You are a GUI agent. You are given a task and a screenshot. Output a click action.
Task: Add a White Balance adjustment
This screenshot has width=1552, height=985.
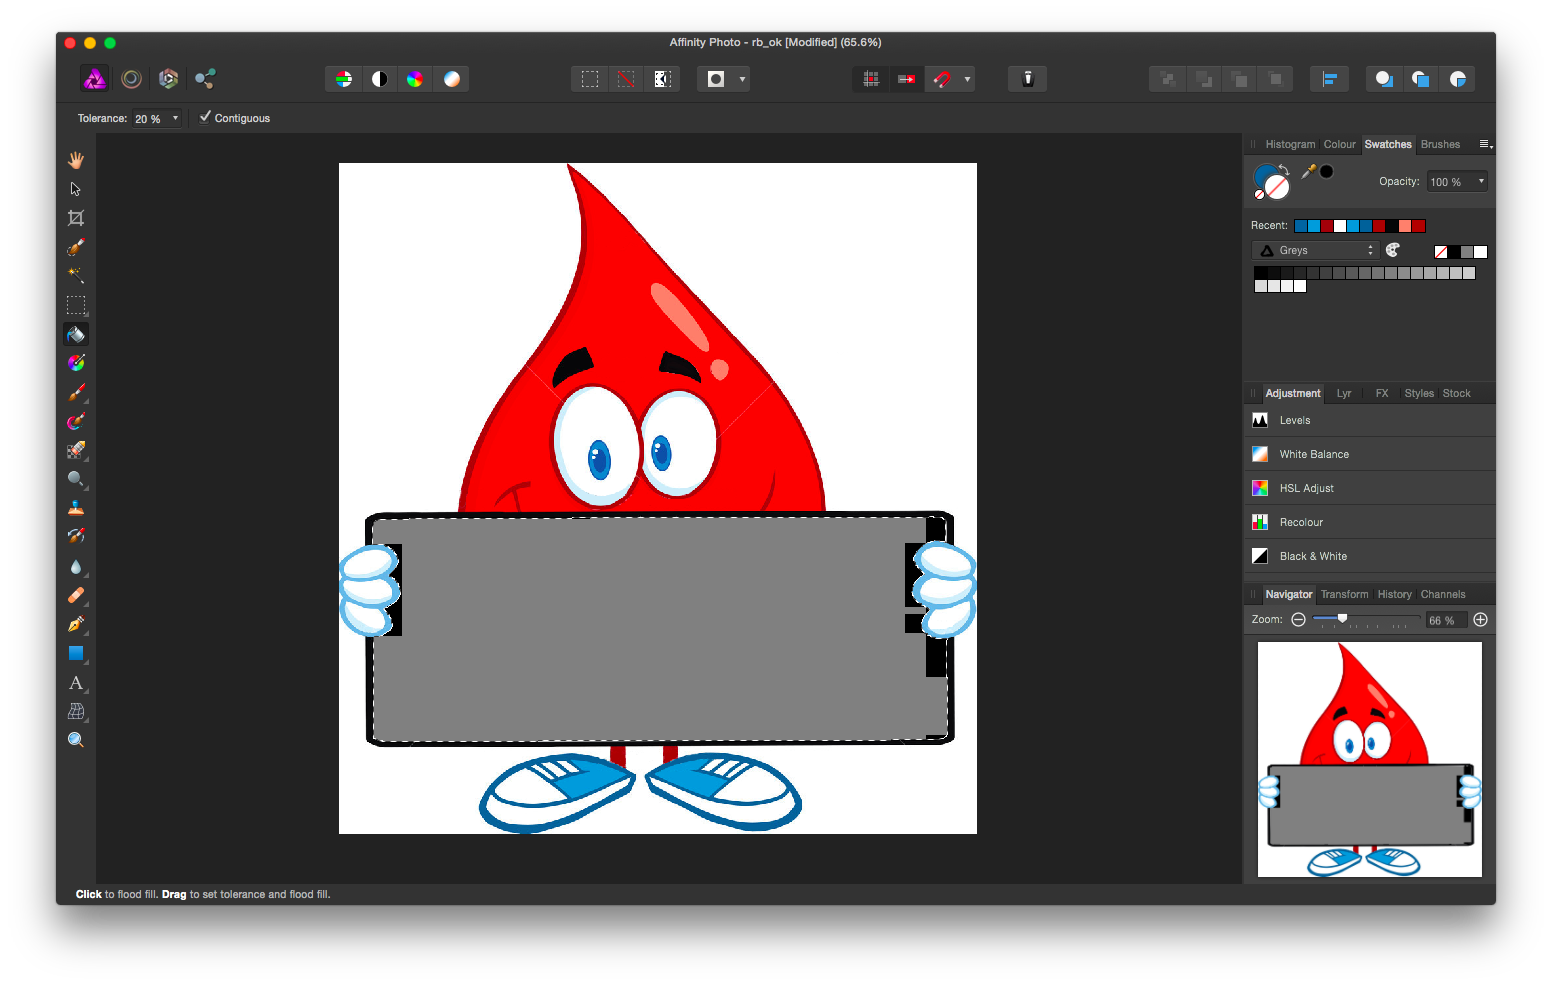pos(1369,454)
